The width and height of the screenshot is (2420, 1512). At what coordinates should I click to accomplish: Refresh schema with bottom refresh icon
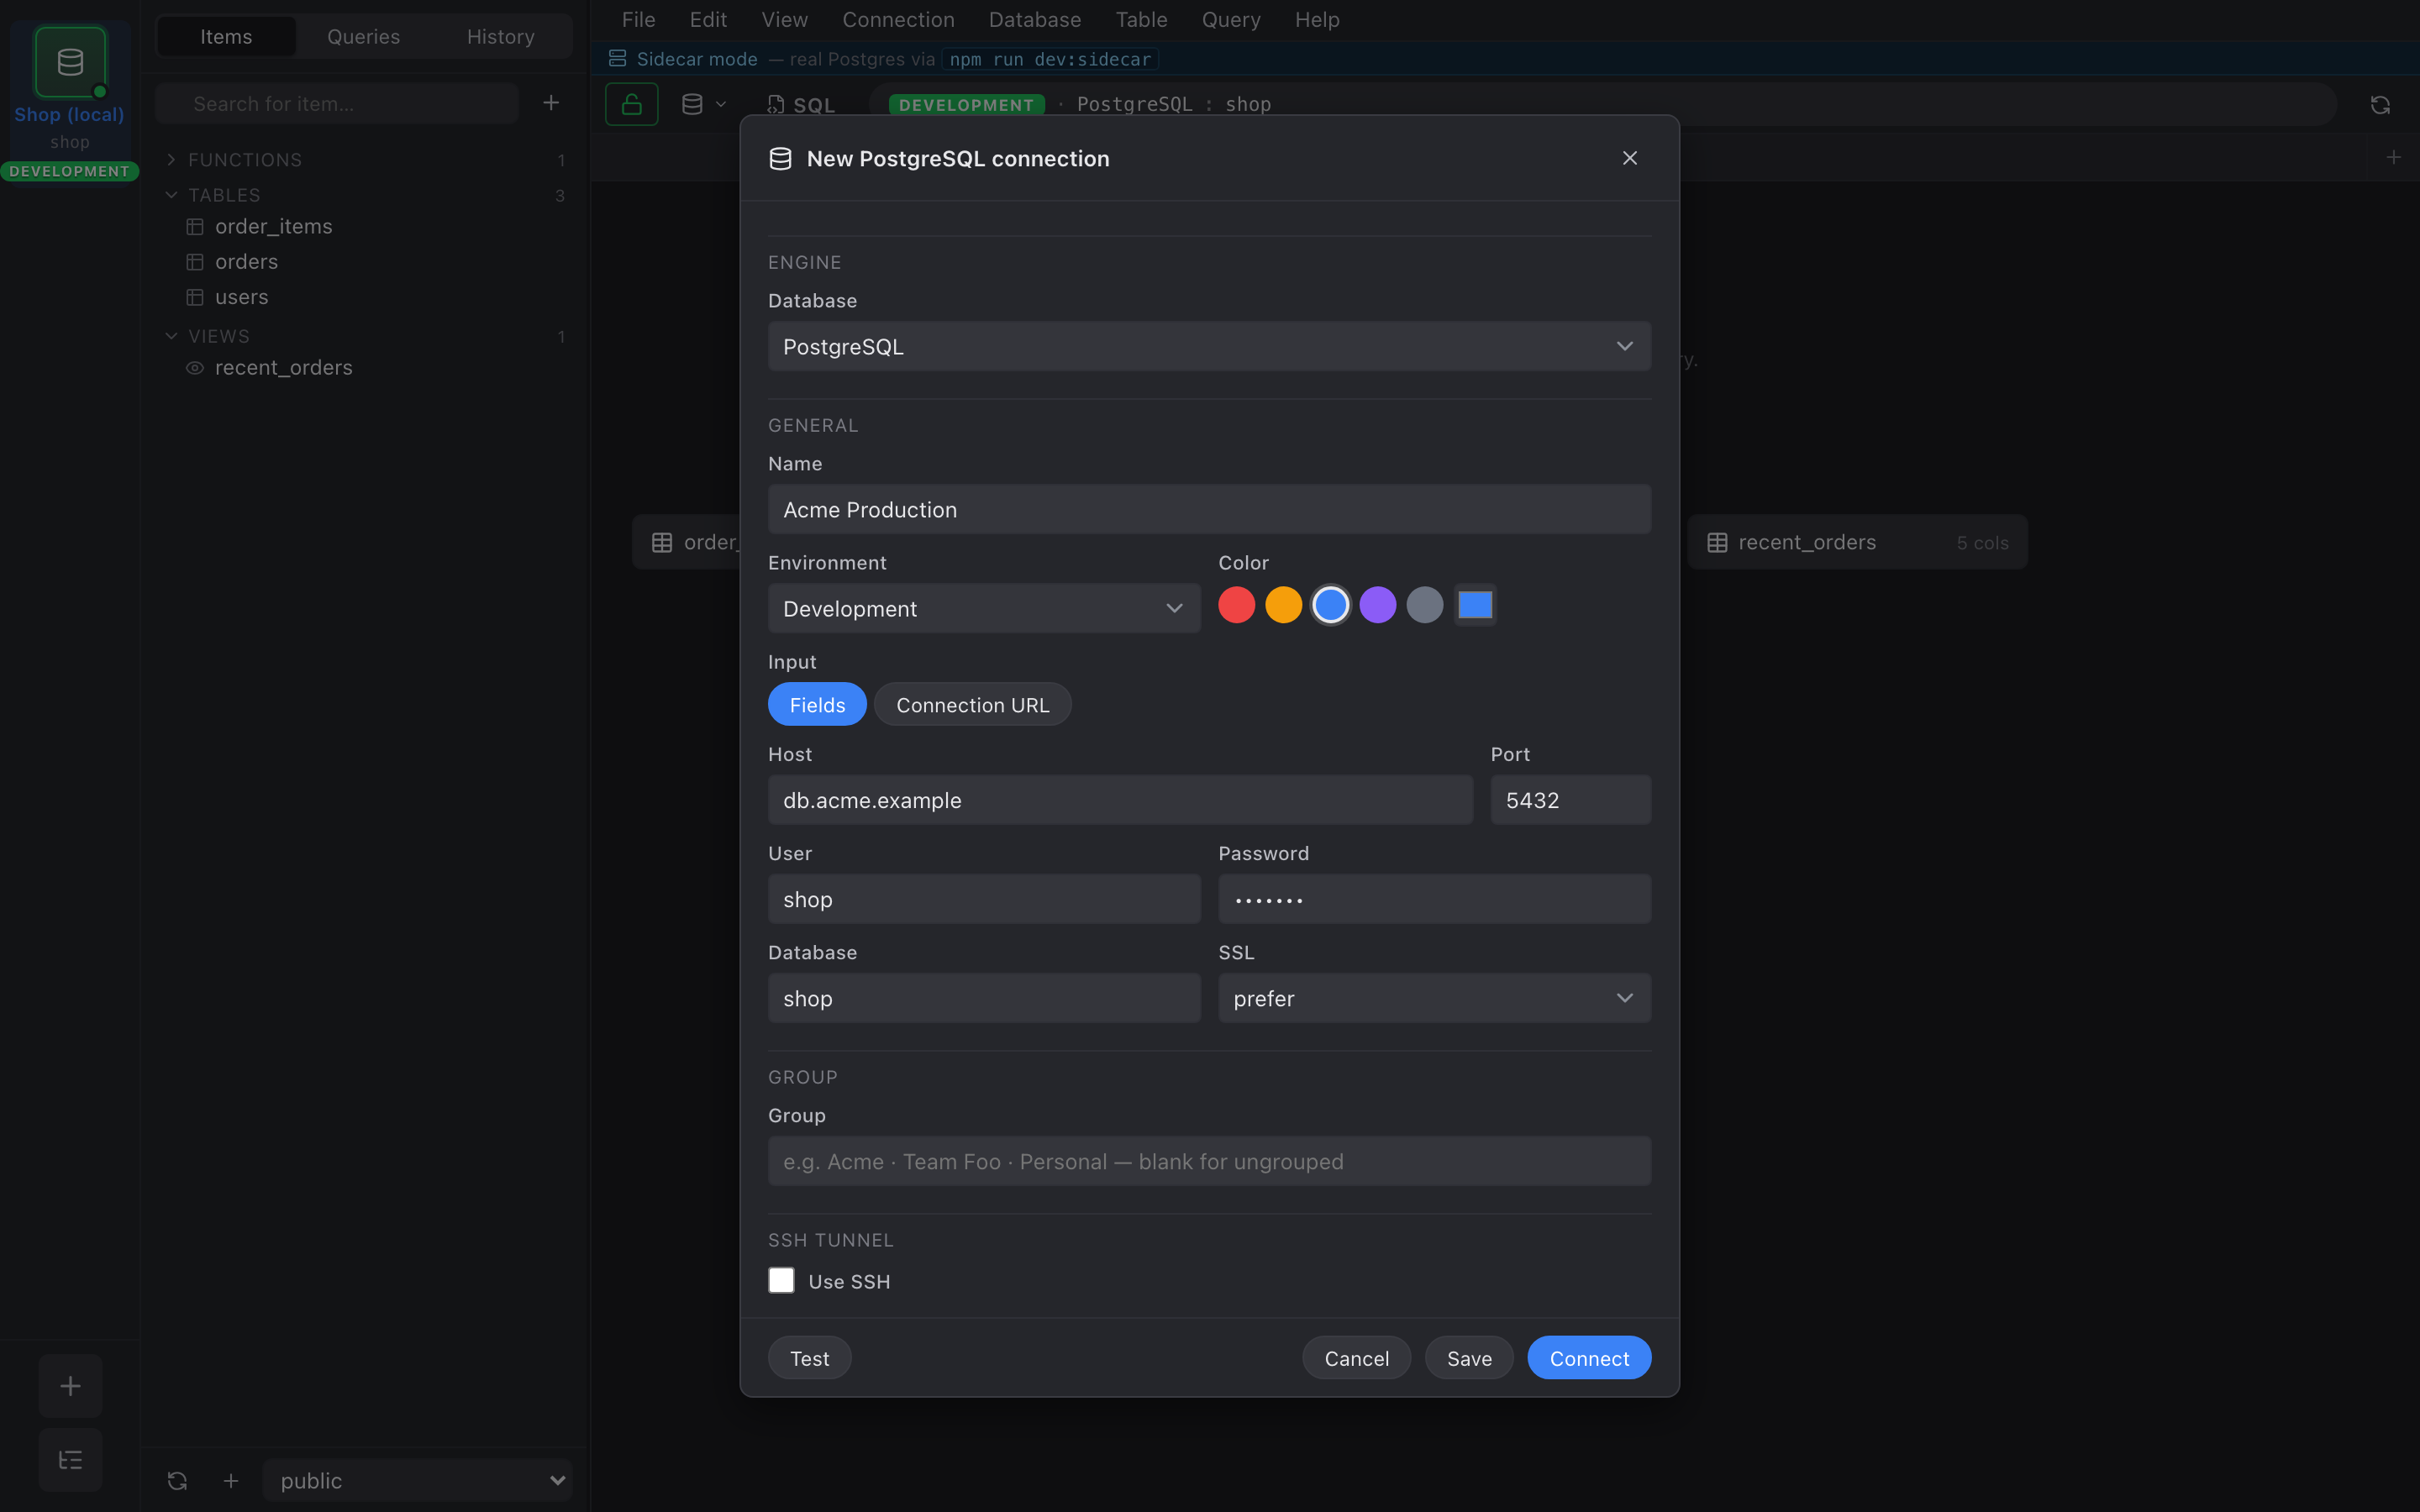[x=177, y=1480]
